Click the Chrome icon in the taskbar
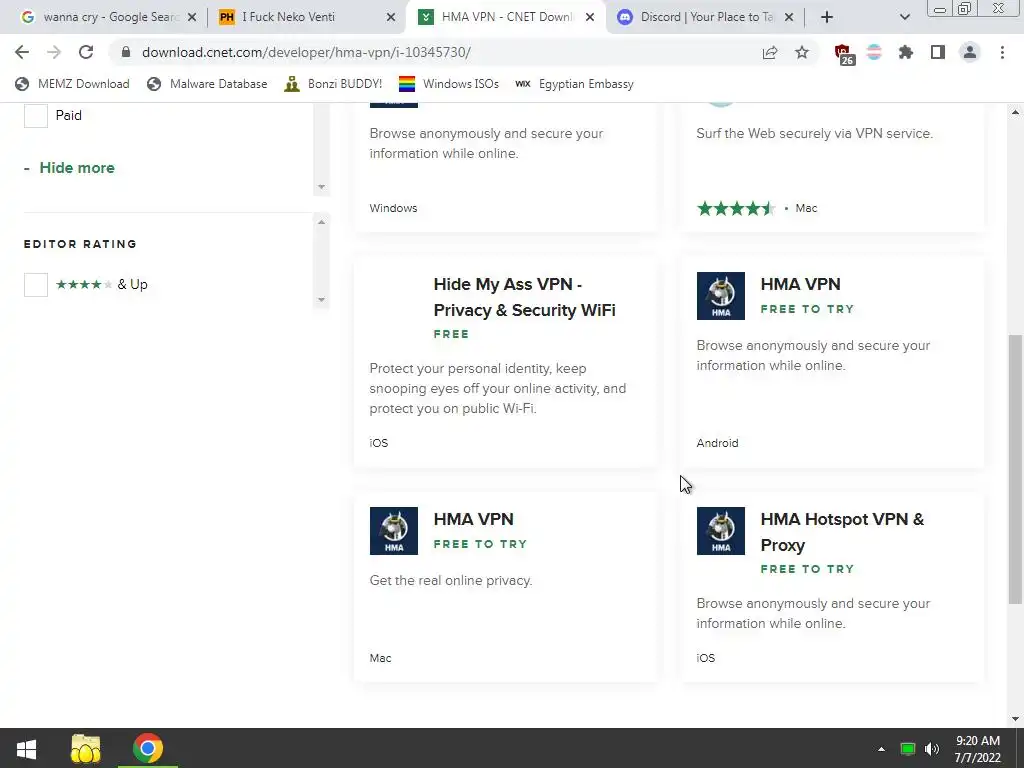This screenshot has width=1024, height=768. pyautogui.click(x=148, y=748)
